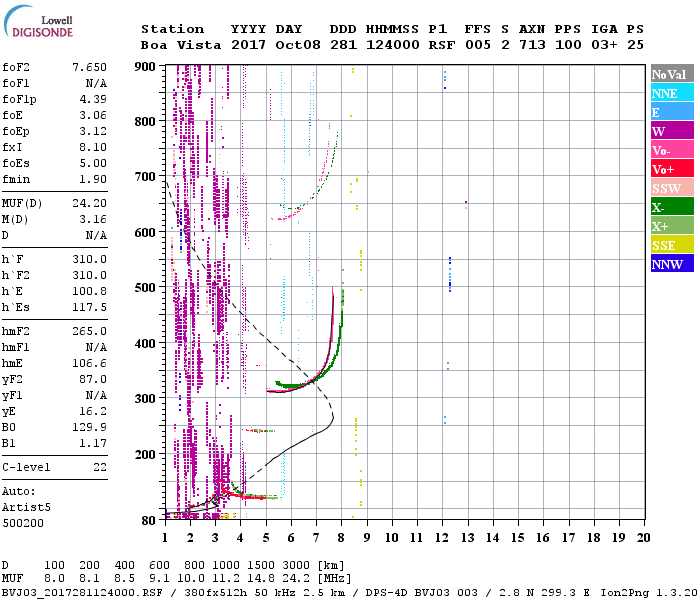Click the fmin value 1.90

(93, 179)
